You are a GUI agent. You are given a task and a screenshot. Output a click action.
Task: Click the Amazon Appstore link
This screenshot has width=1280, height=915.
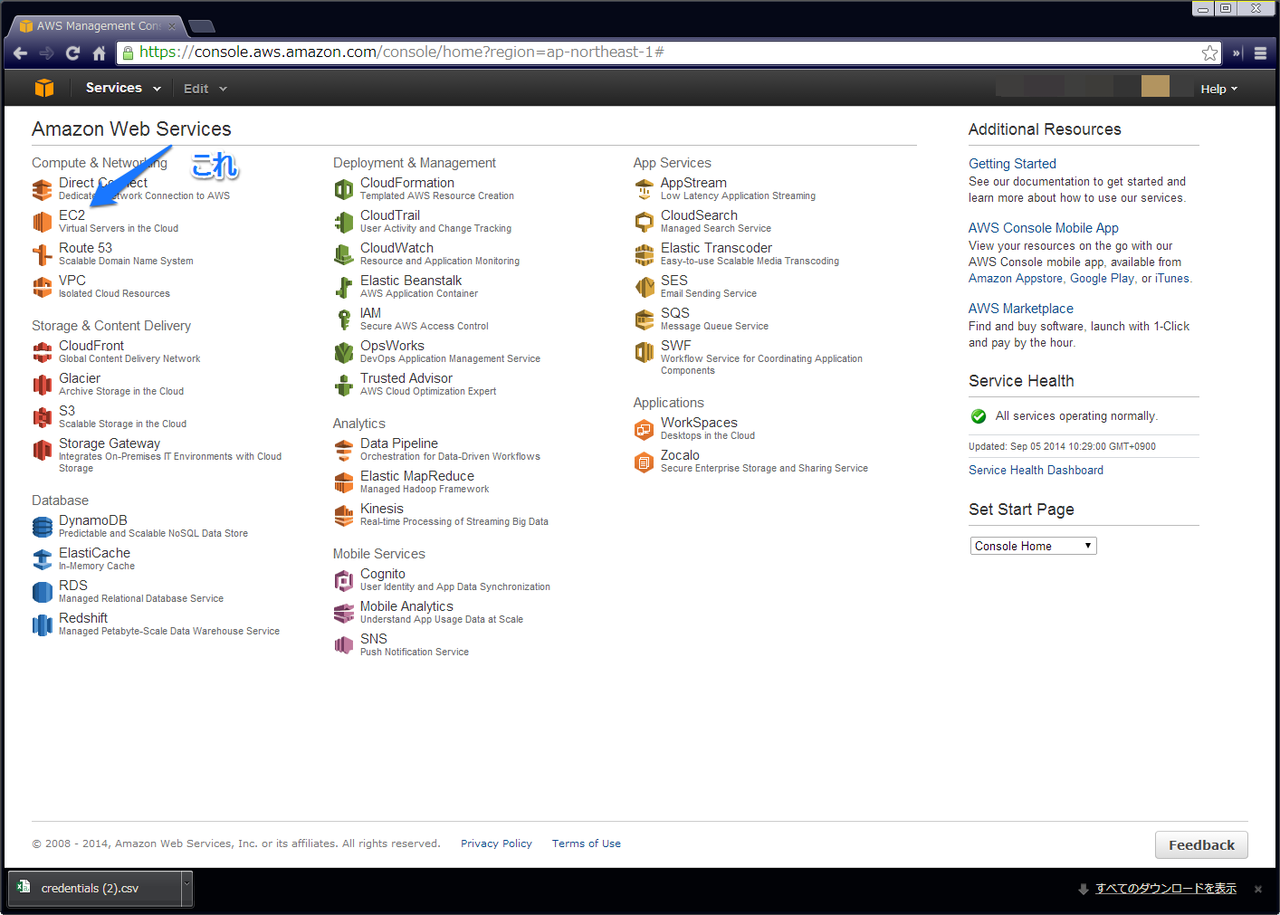pyautogui.click(x=1016, y=278)
